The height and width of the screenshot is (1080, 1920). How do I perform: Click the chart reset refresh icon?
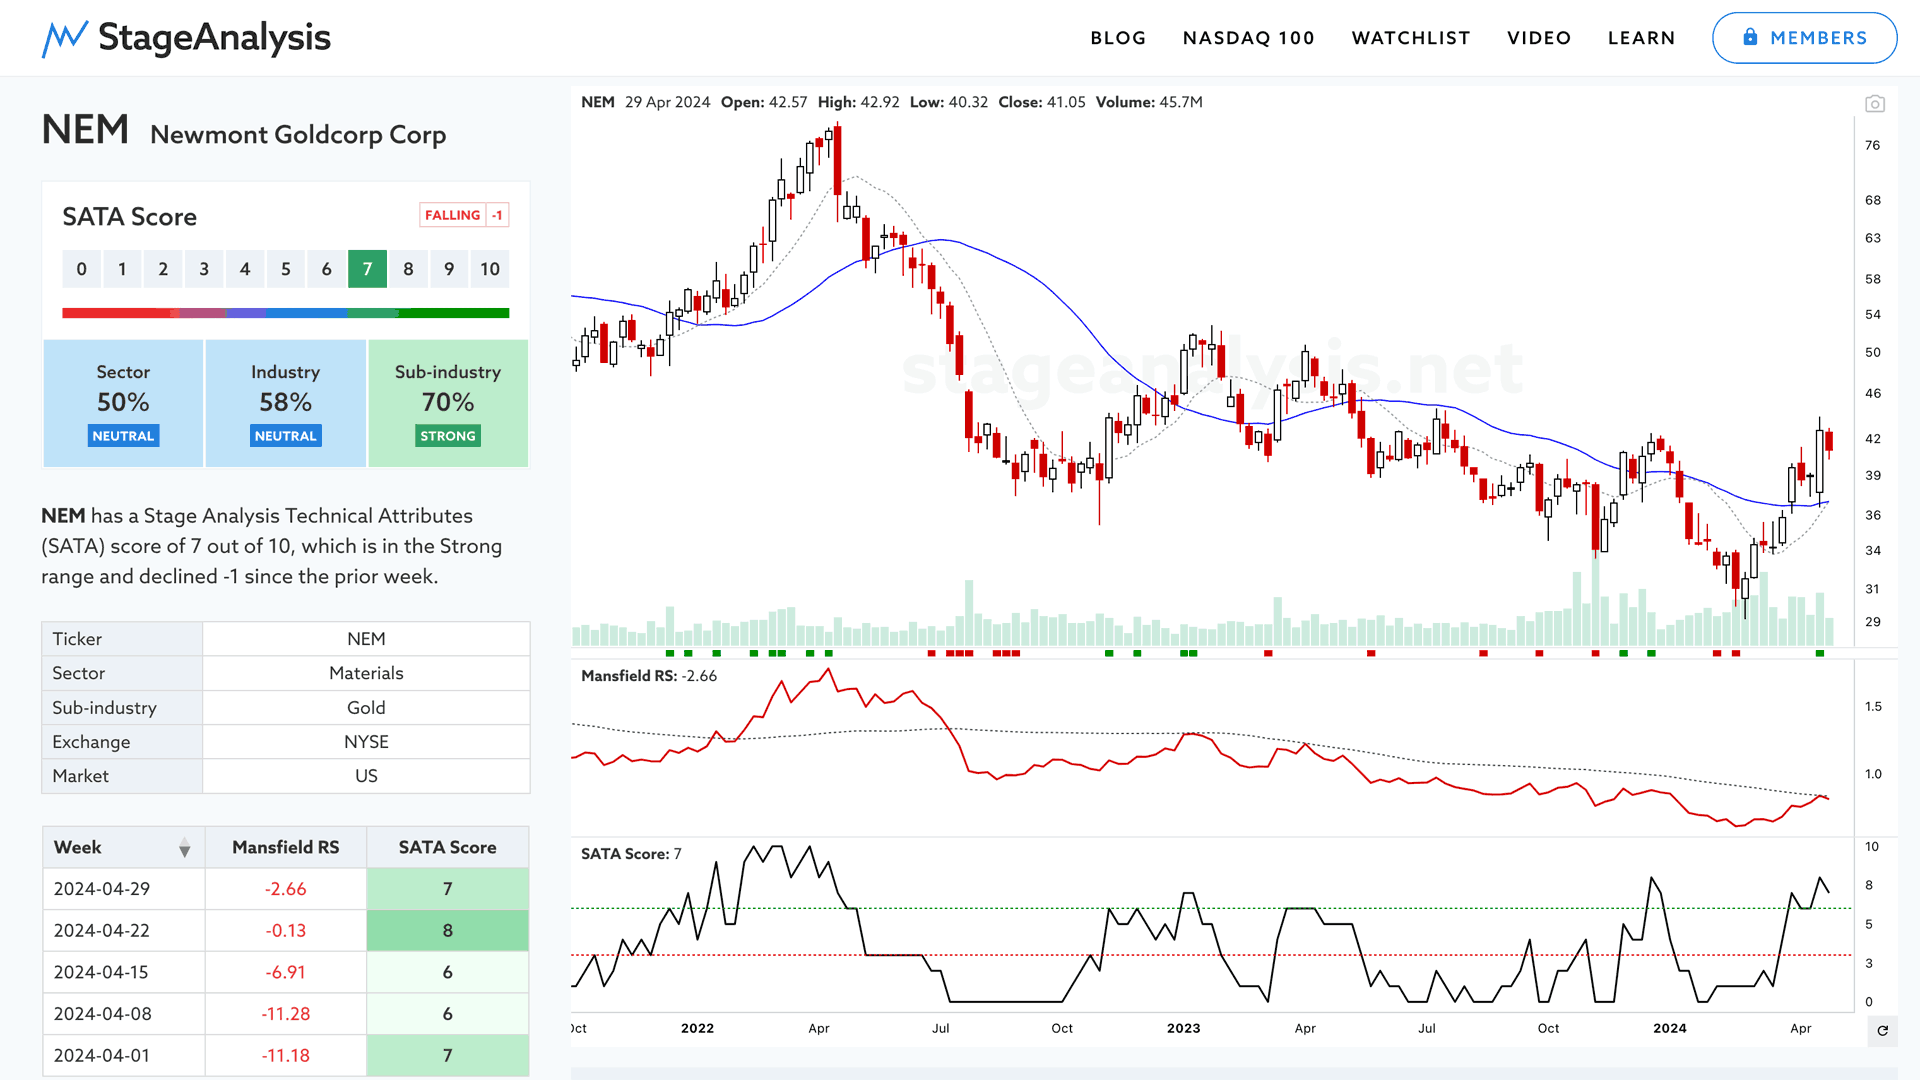click(x=1882, y=1030)
